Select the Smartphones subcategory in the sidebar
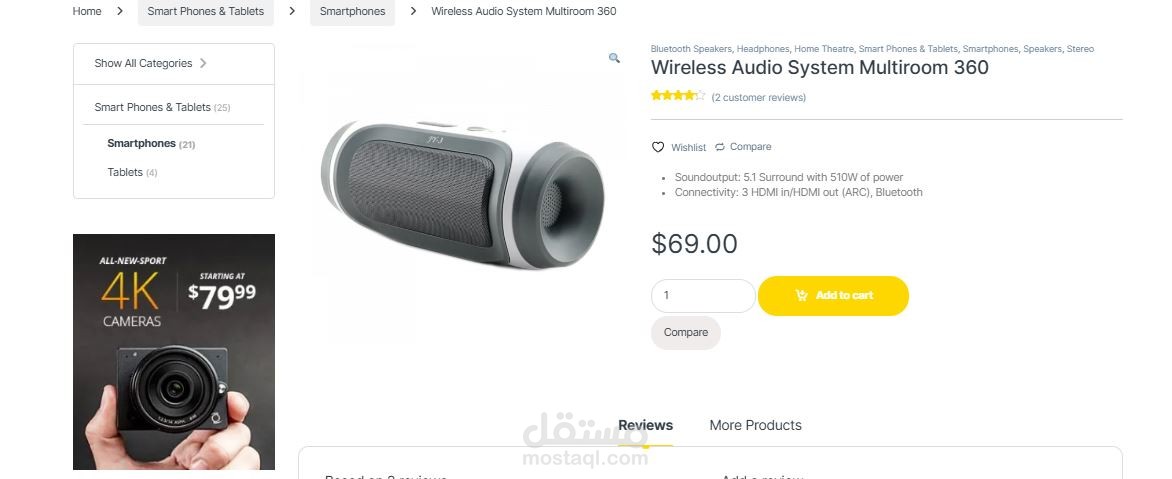Viewport: 1172px width, 479px height. pyautogui.click(x=141, y=143)
